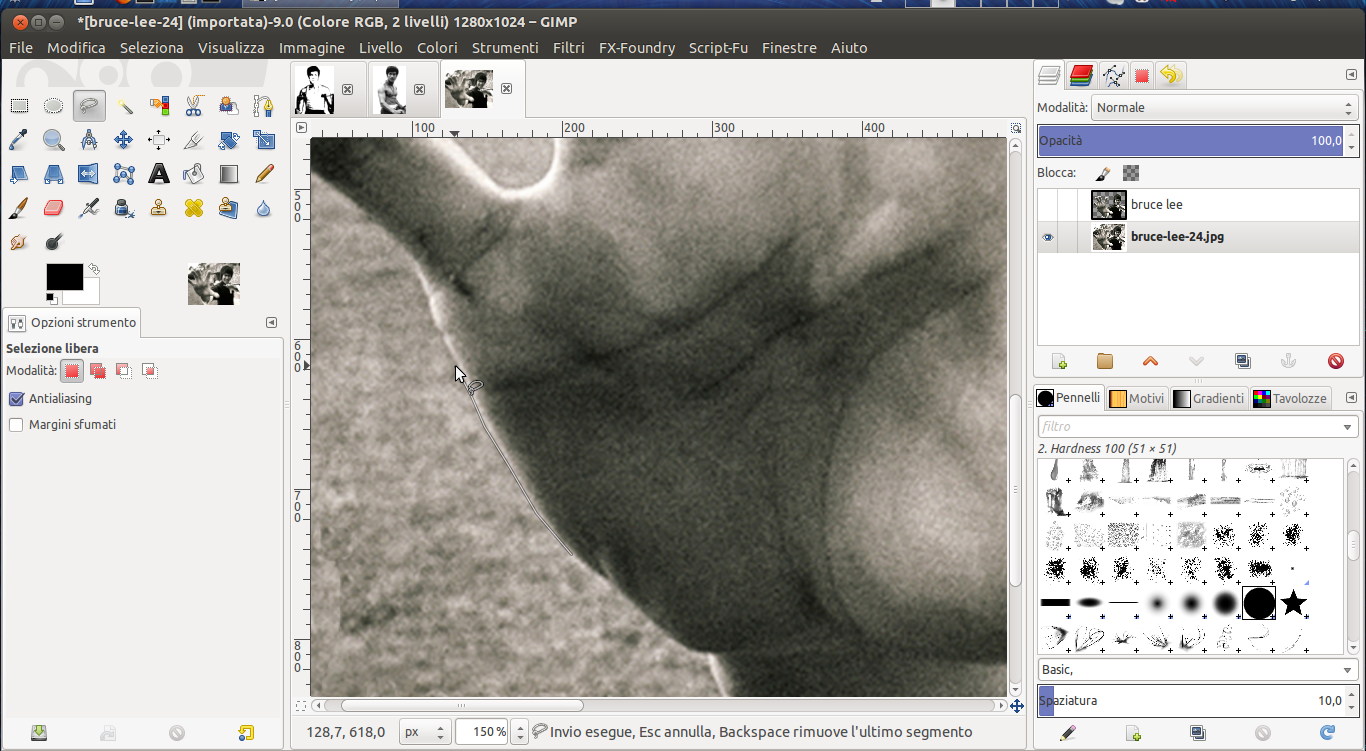Increase Opacità with spinner arrow
Screen dimensions: 1366x751
tap(1352, 135)
